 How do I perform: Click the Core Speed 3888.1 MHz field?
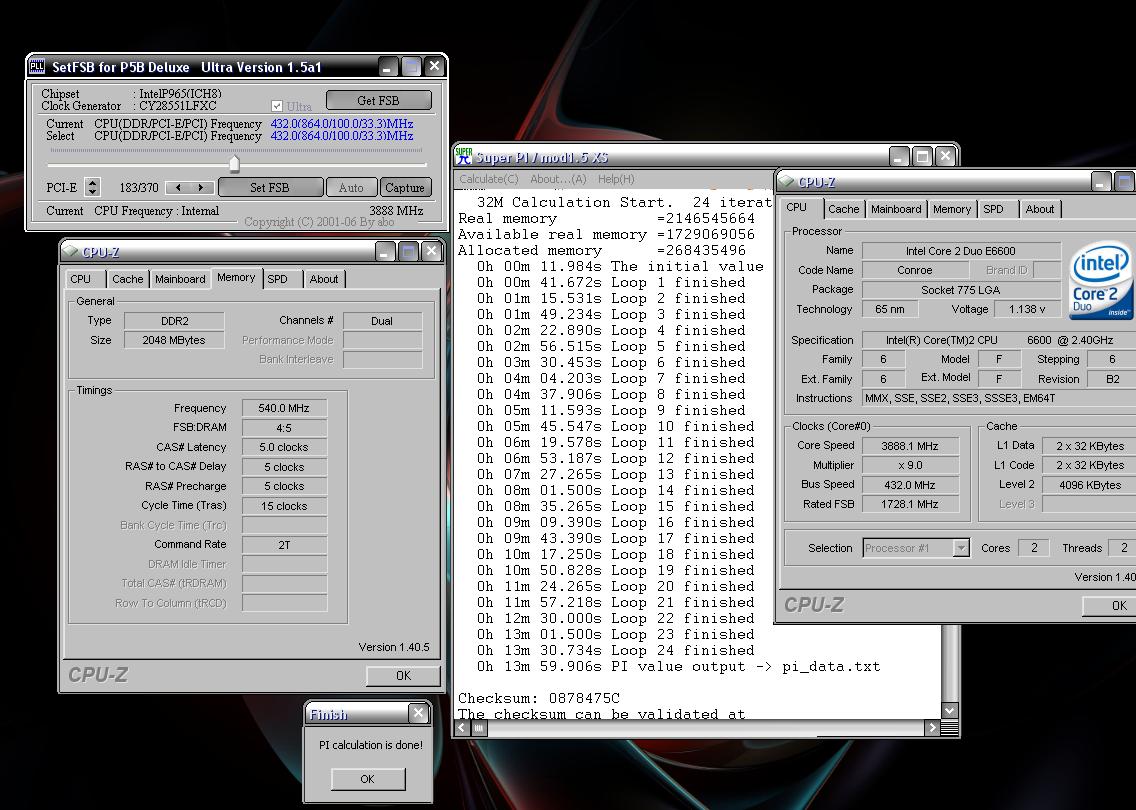910,446
